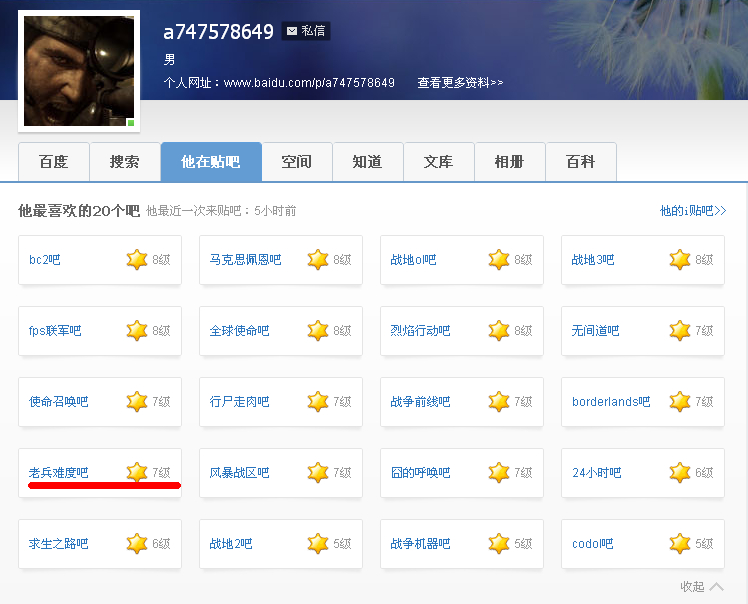
Task: Switch to the 搜索 tab
Action: (125, 162)
